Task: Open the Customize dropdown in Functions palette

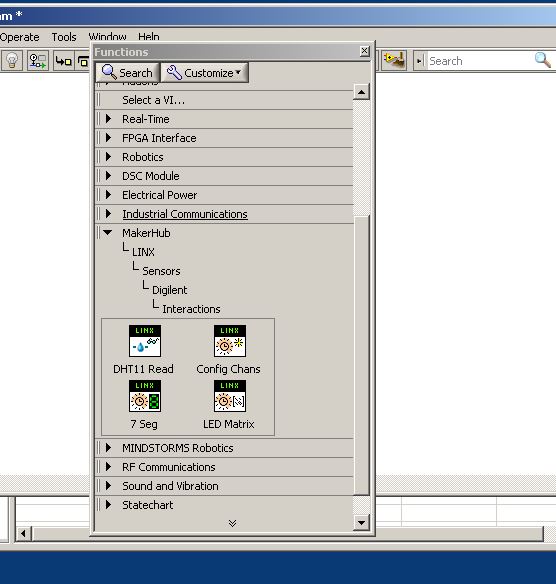Action: [204, 73]
